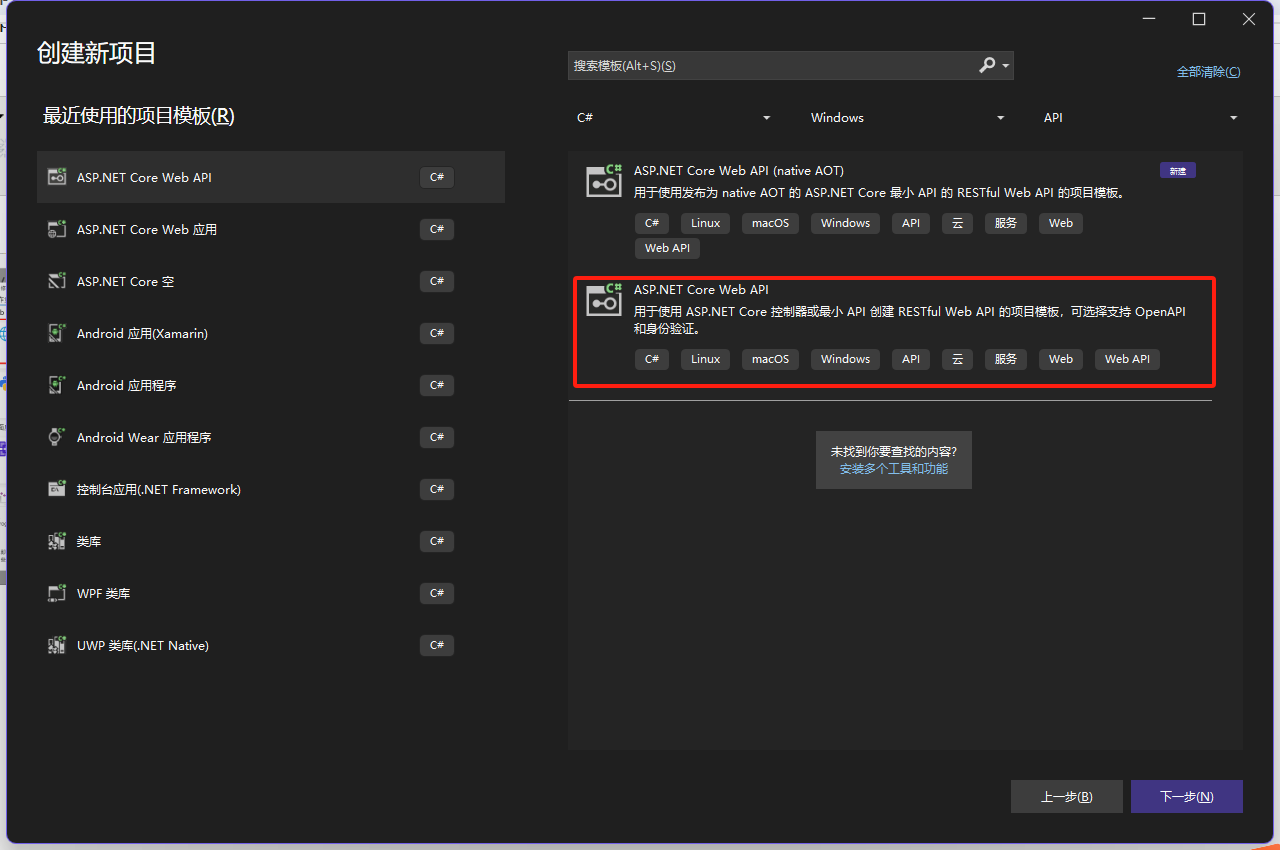This screenshot has height=850, width=1280.
Task: Click the 未找到你要查找的内容? text
Action: pyautogui.click(x=893, y=451)
